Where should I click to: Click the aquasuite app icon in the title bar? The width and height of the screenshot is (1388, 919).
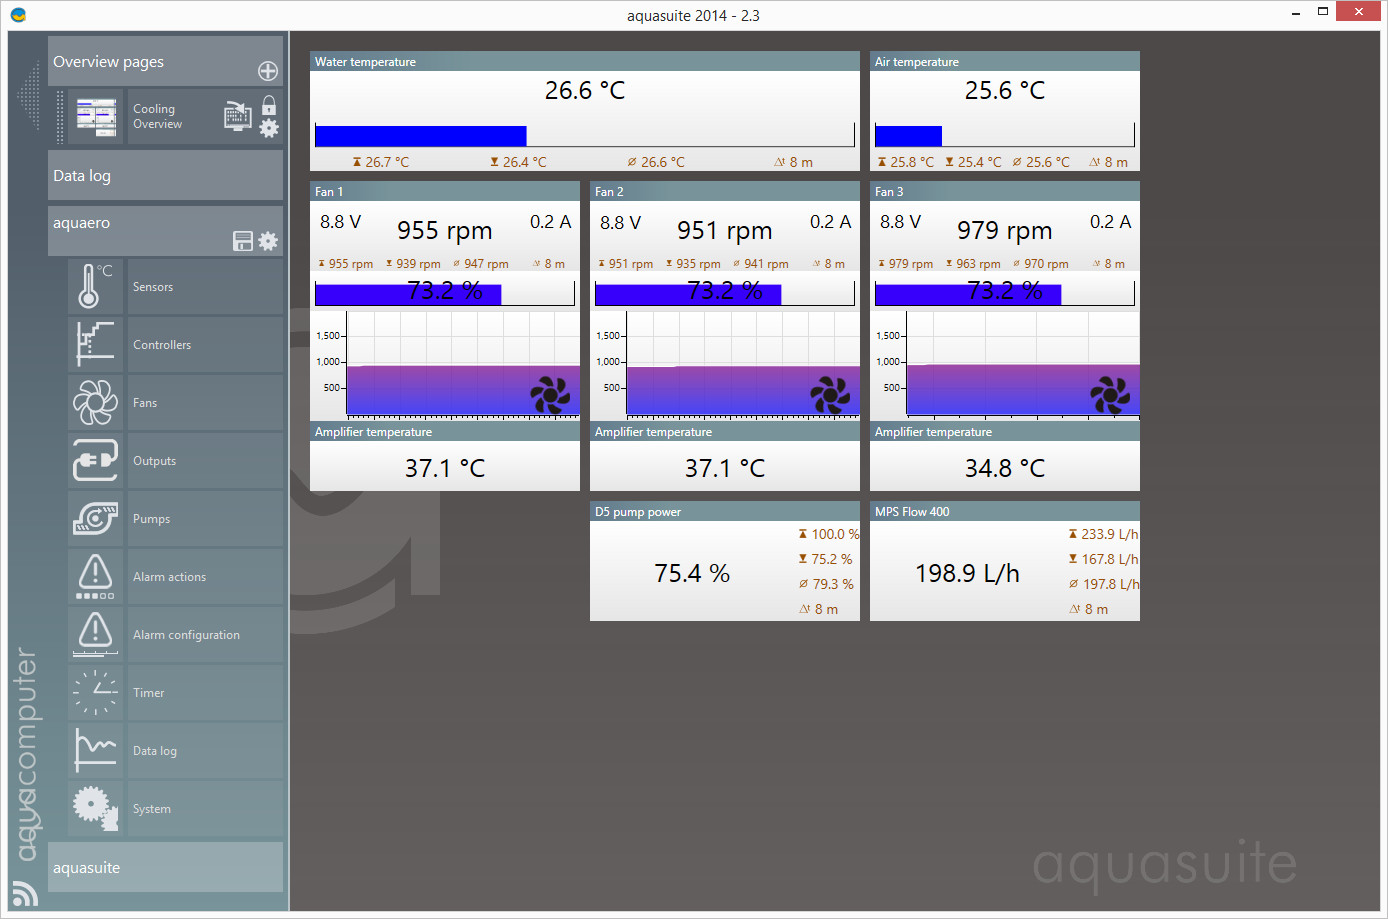pyautogui.click(x=18, y=15)
